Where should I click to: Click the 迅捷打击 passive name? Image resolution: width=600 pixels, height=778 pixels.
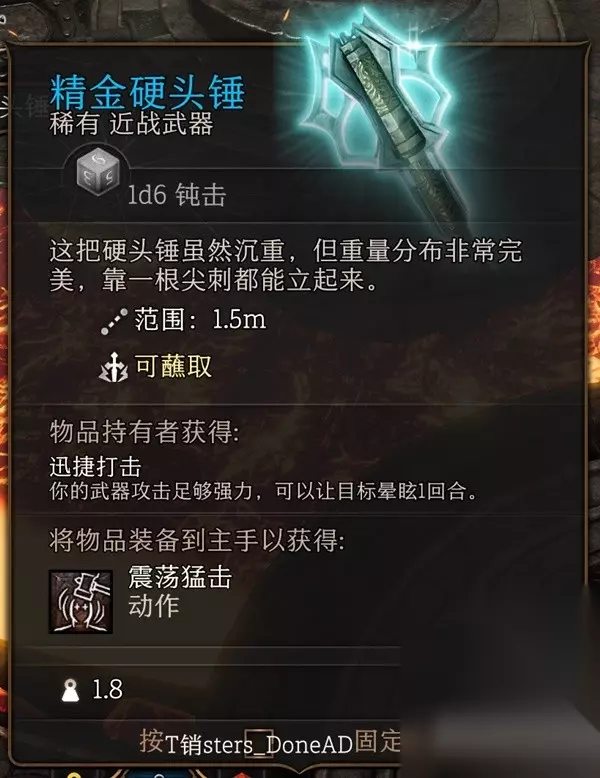pos(95,467)
